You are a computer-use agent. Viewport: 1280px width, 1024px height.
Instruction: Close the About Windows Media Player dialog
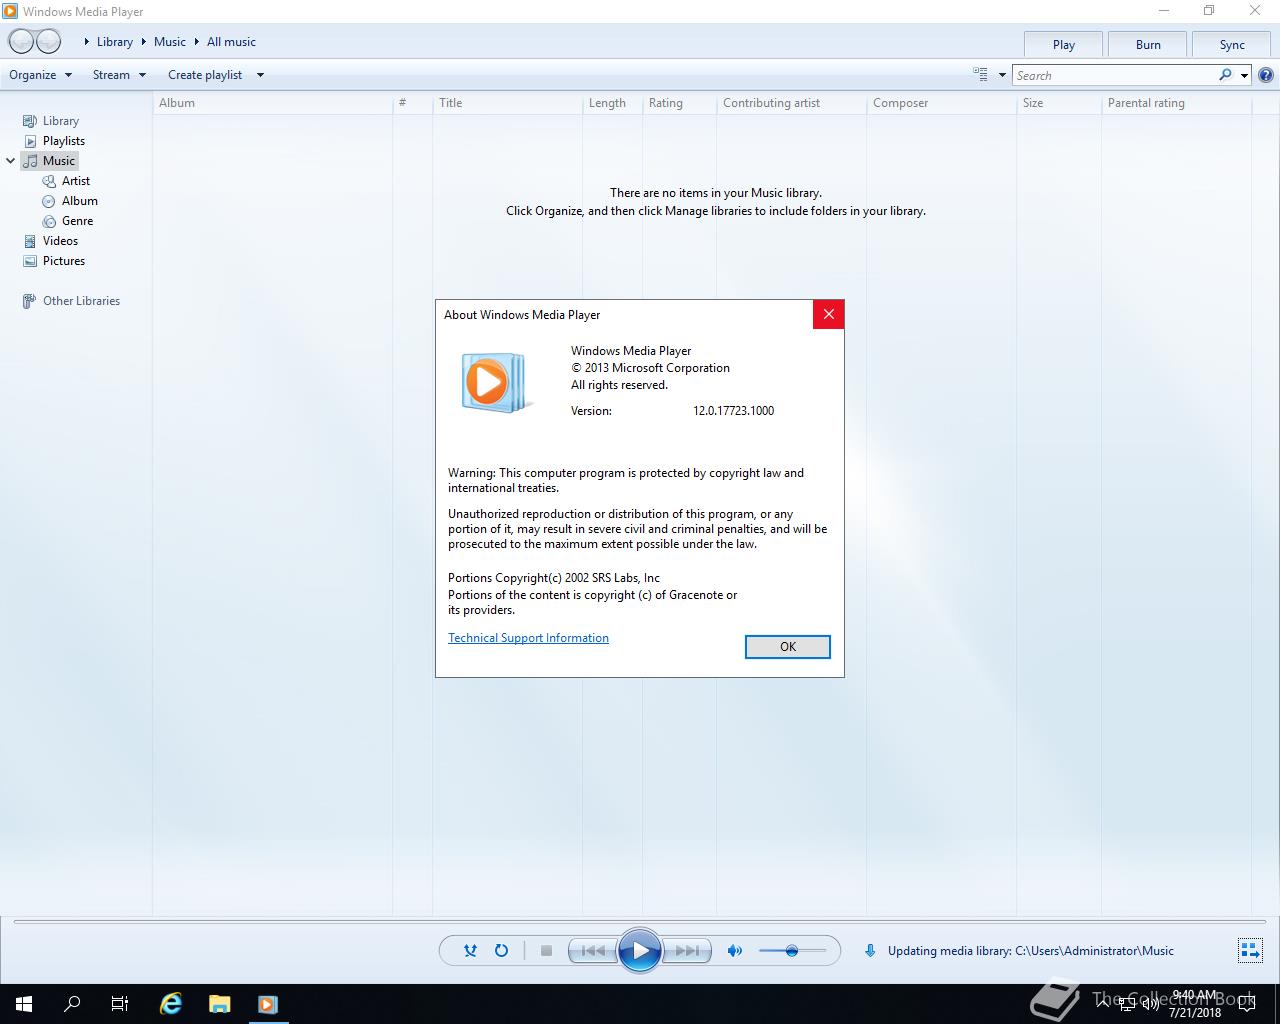pyautogui.click(x=828, y=314)
